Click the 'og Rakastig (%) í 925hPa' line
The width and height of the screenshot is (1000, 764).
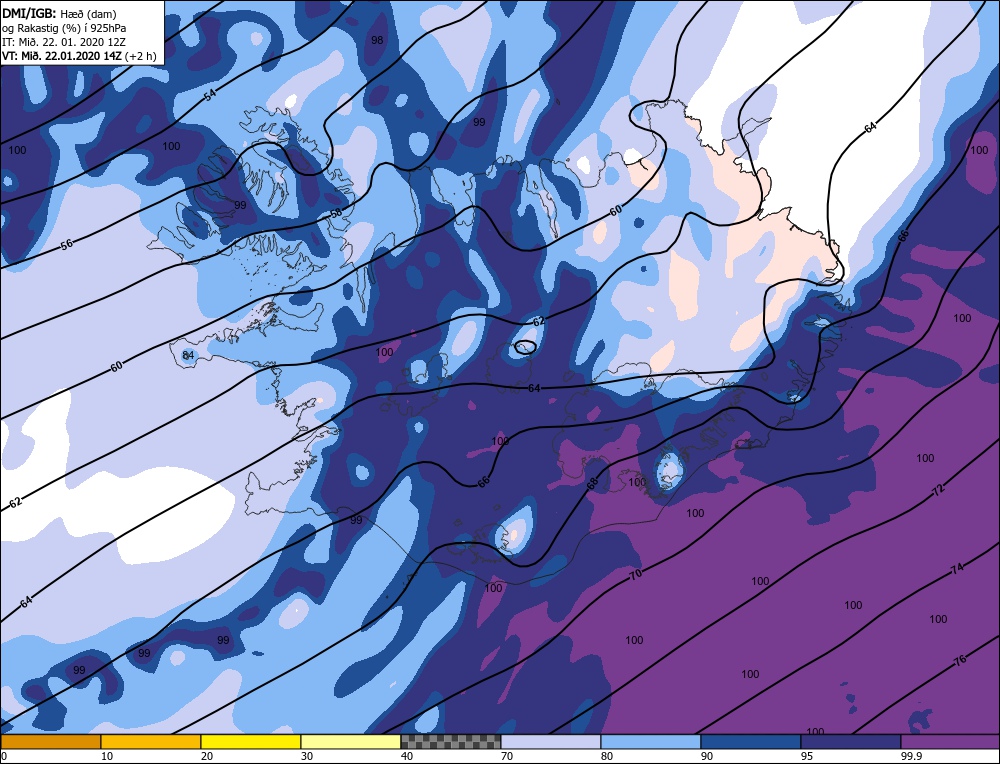click(x=64, y=28)
